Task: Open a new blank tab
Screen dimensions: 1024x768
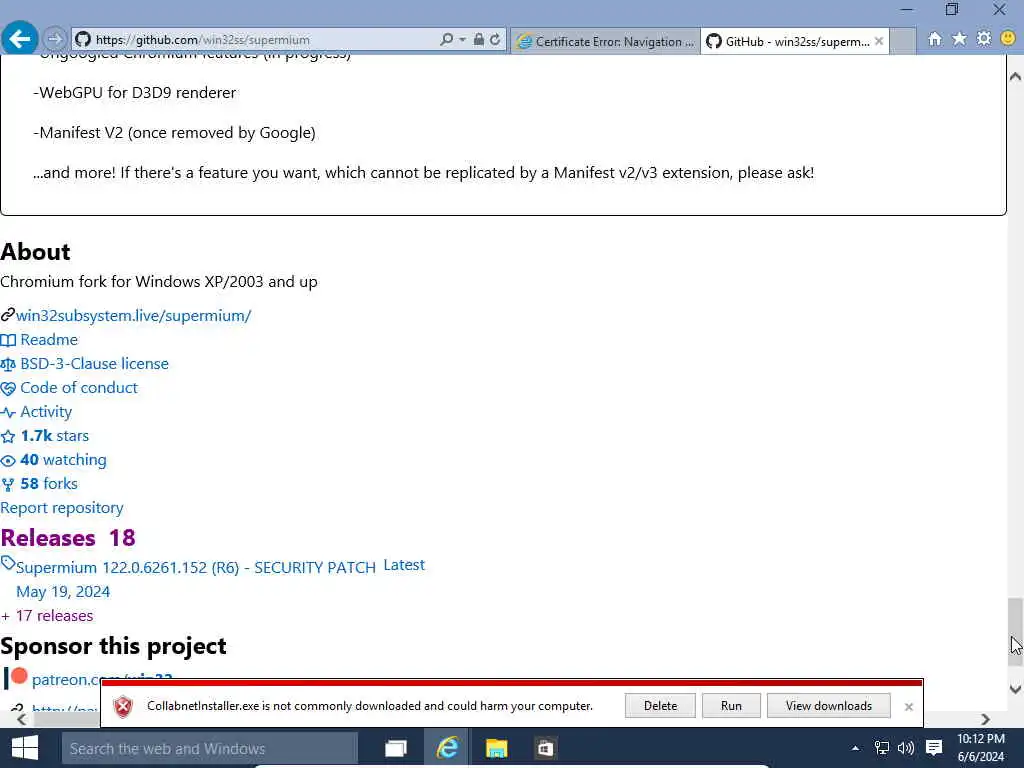Action: [x=903, y=41]
